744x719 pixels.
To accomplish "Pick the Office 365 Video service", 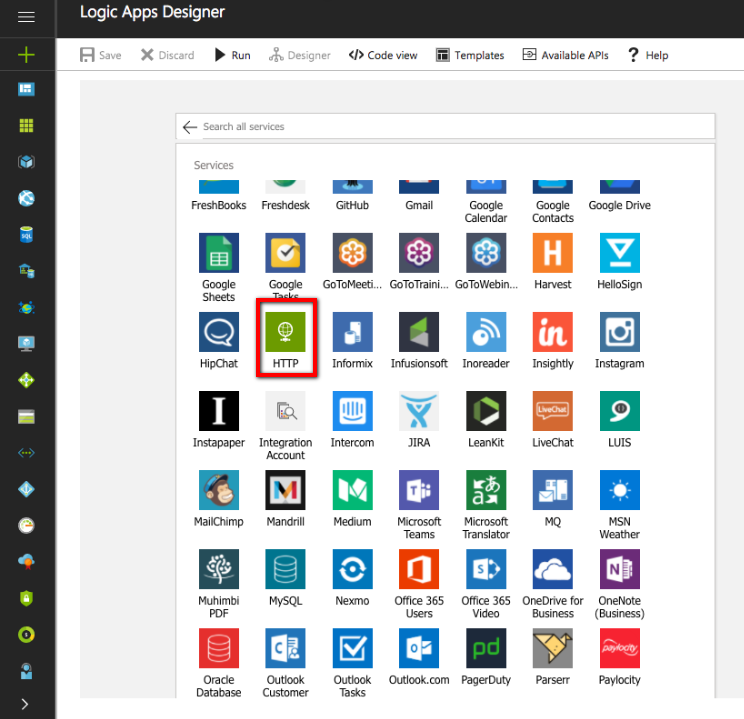I will click(486, 569).
